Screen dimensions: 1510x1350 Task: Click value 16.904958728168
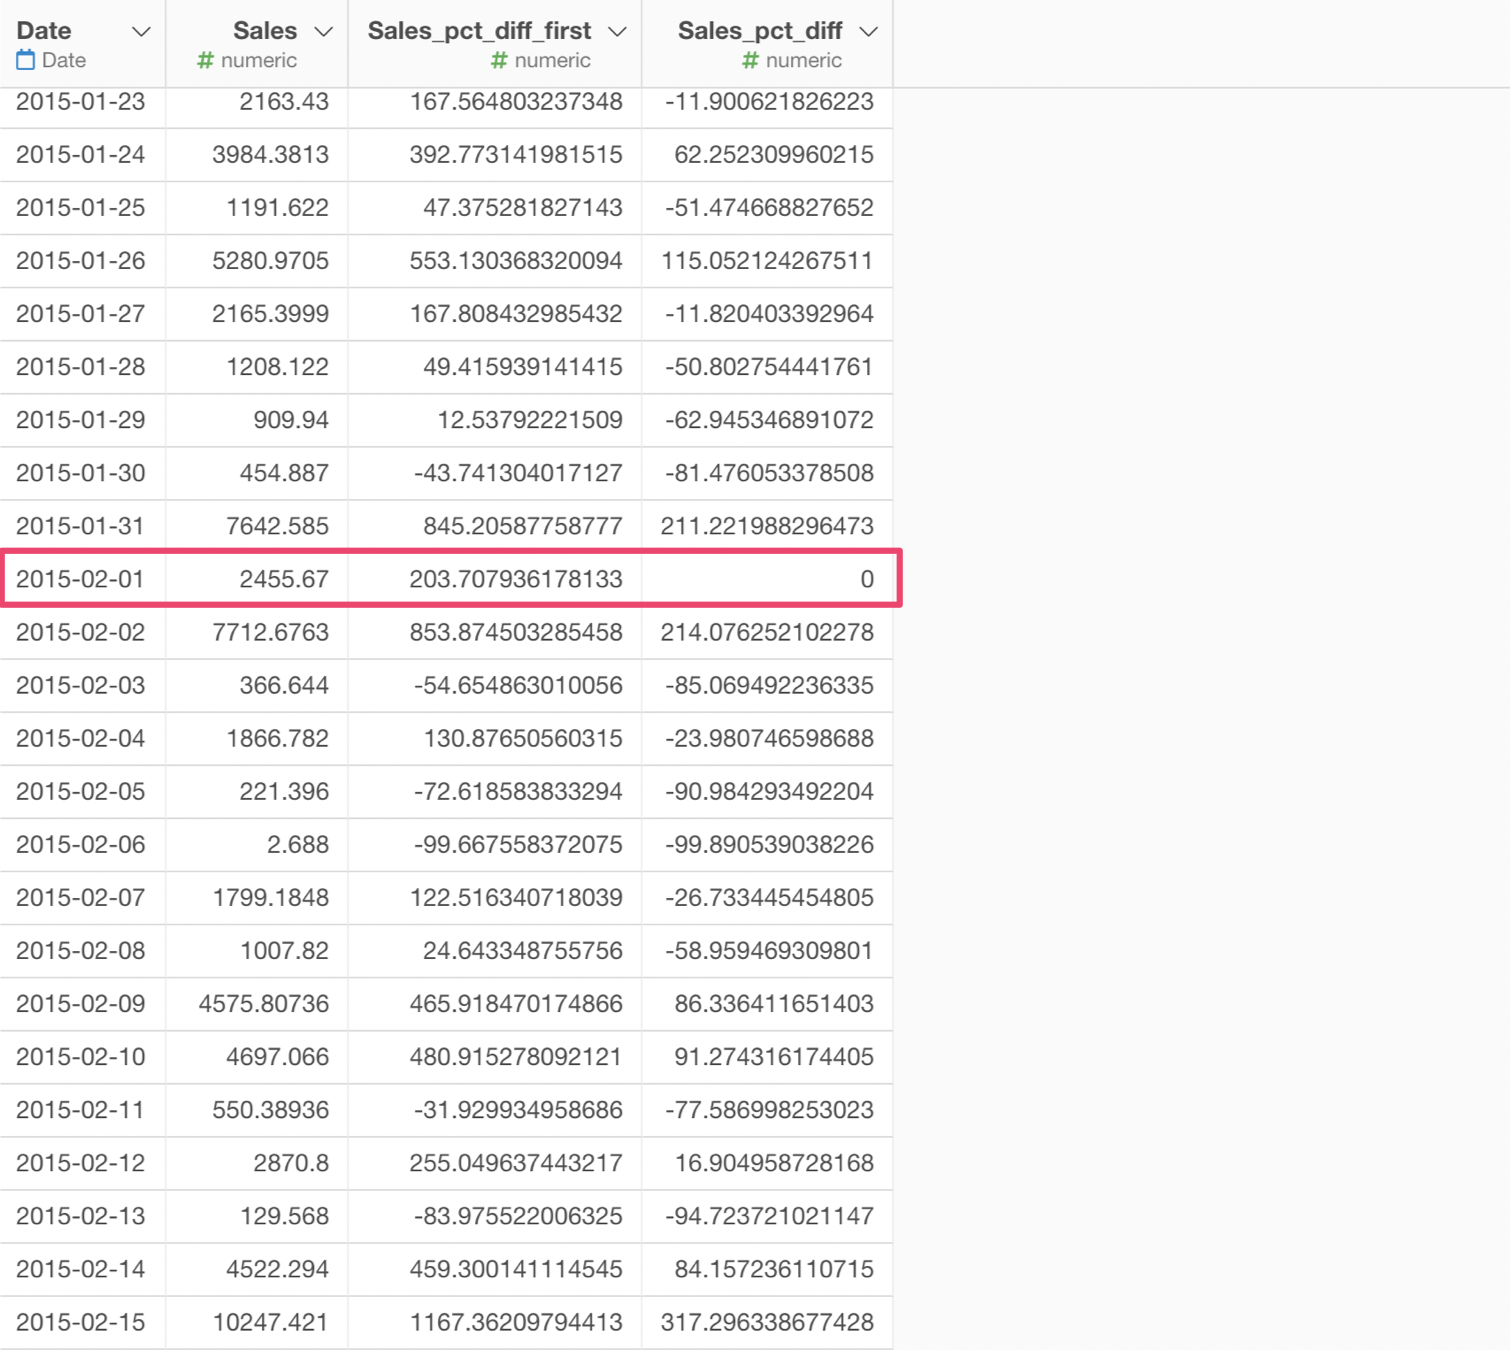click(774, 1162)
